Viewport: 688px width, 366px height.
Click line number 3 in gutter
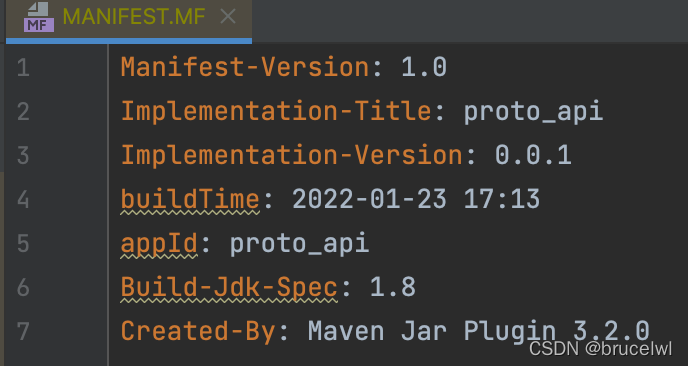coord(23,156)
